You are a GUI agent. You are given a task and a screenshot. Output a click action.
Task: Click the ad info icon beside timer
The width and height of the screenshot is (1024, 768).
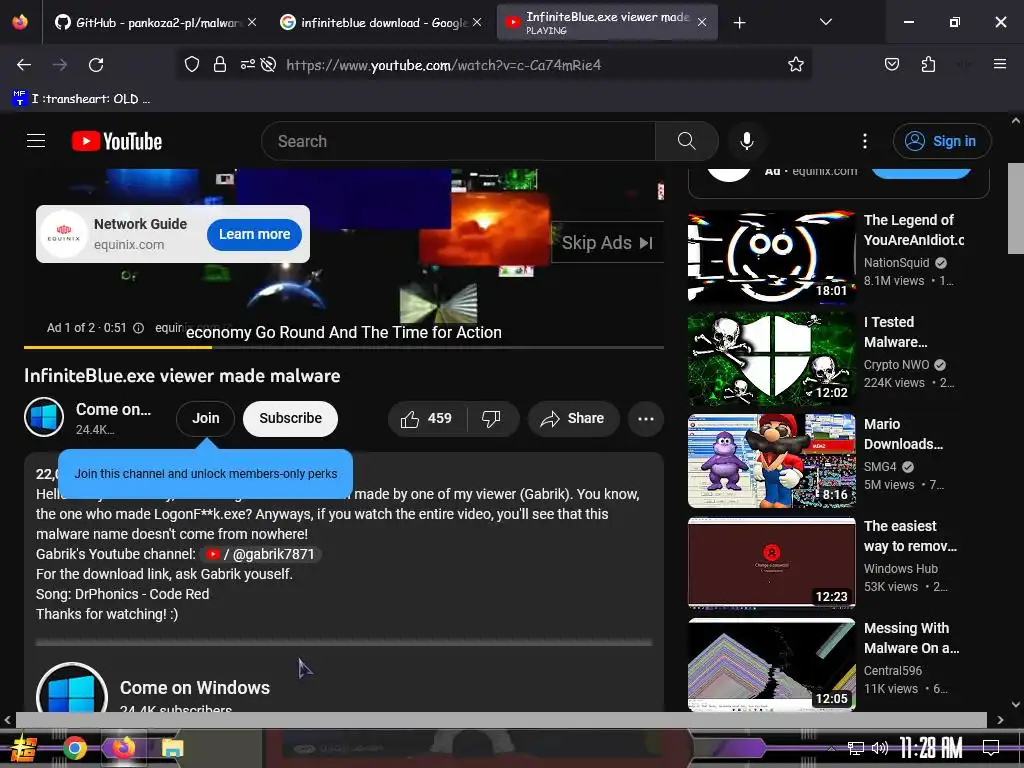point(138,328)
